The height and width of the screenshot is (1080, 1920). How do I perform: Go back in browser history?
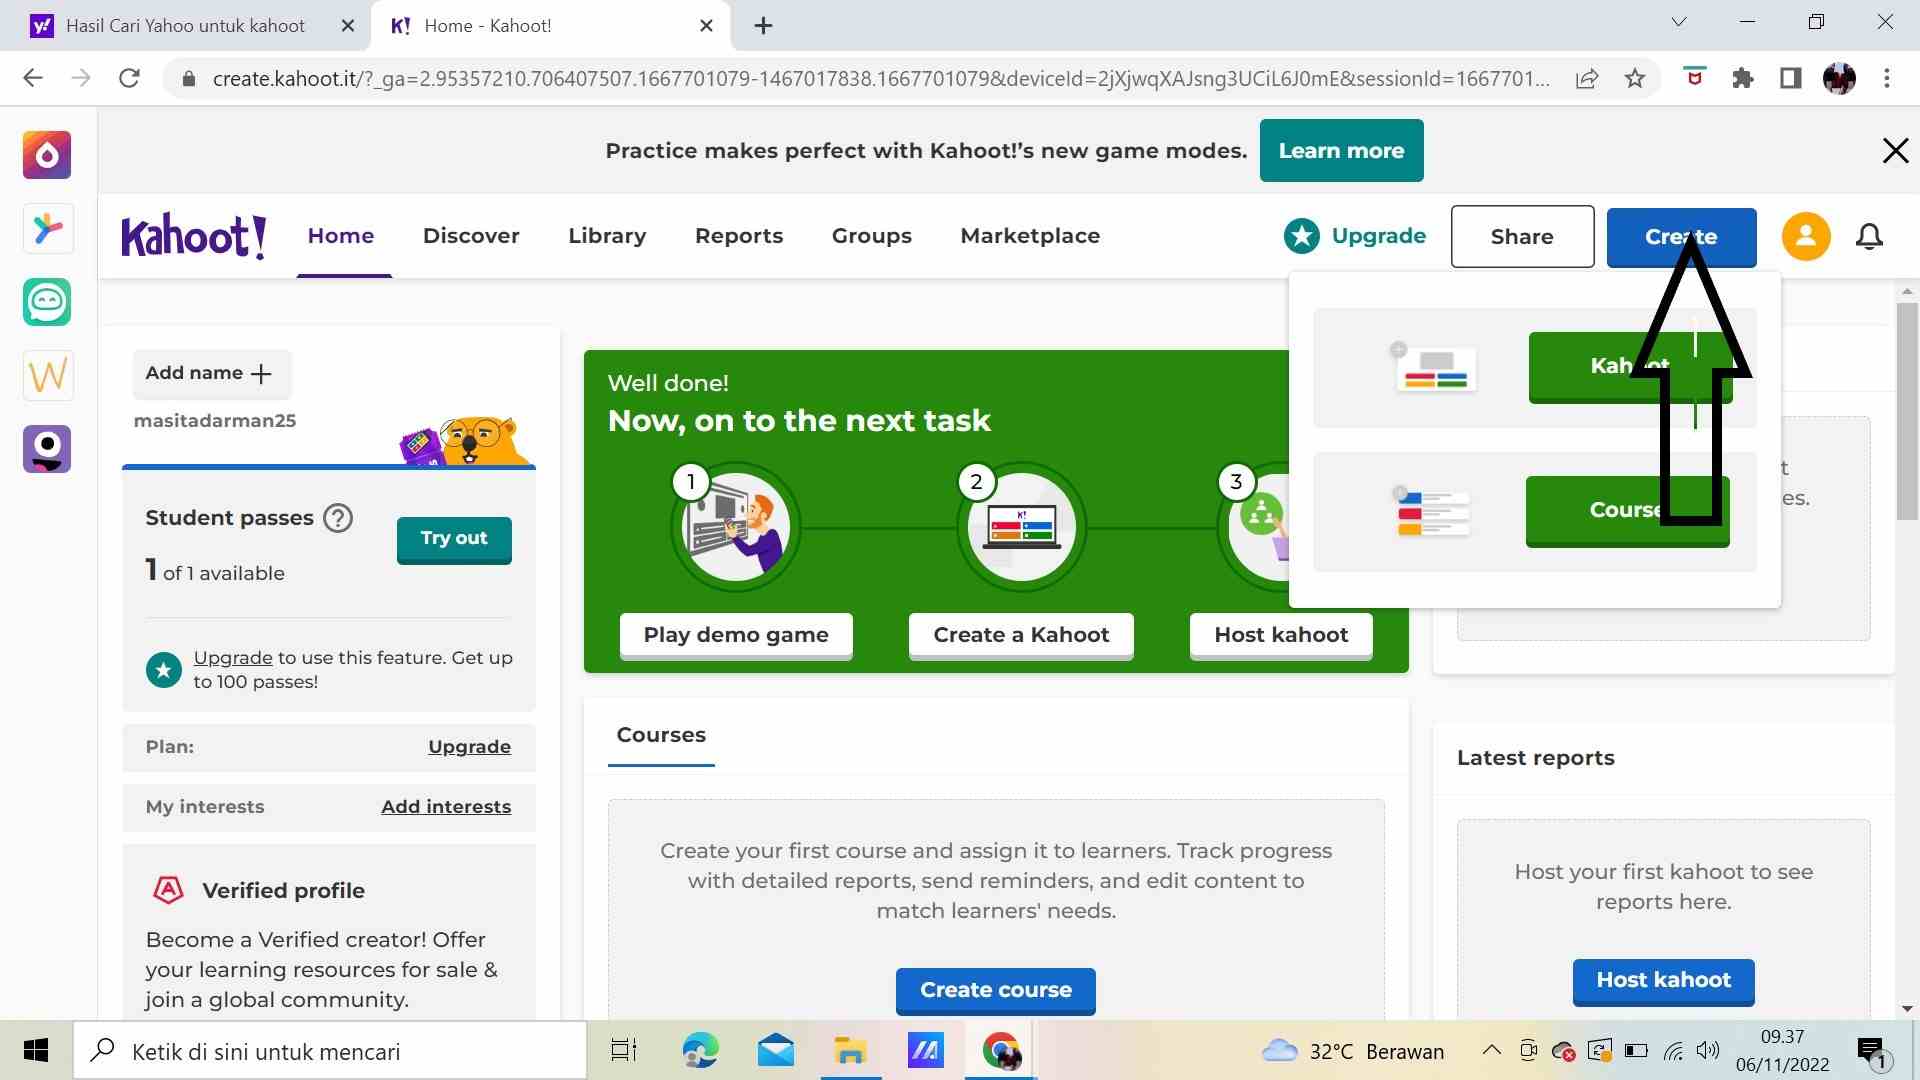pyautogui.click(x=33, y=78)
